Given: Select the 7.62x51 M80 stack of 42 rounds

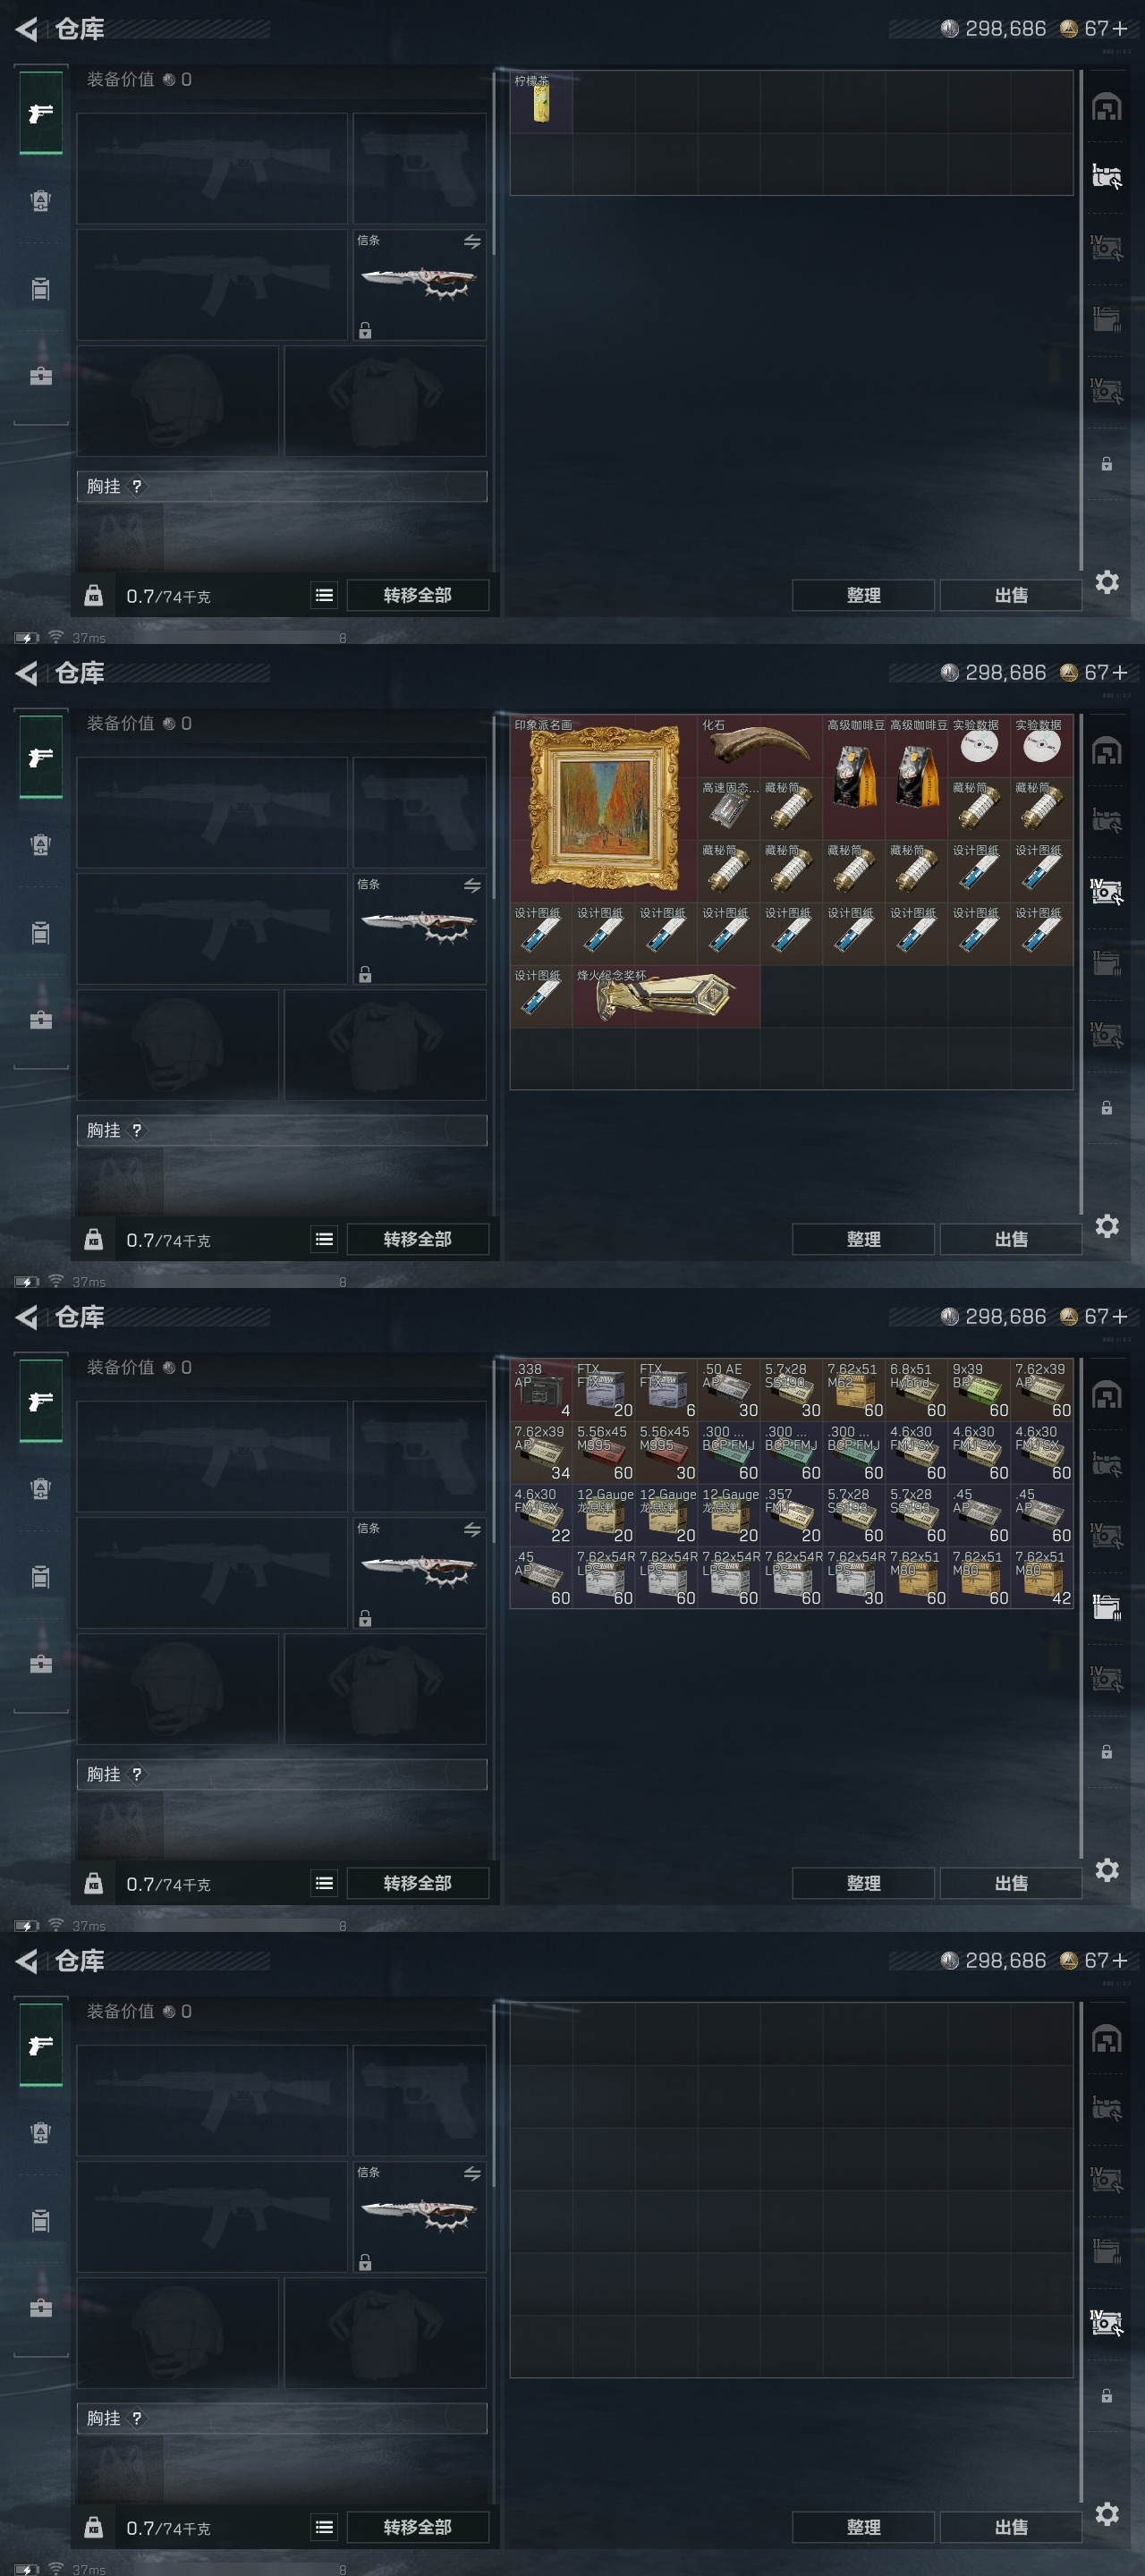Looking at the screenshot, I should (1042, 1577).
